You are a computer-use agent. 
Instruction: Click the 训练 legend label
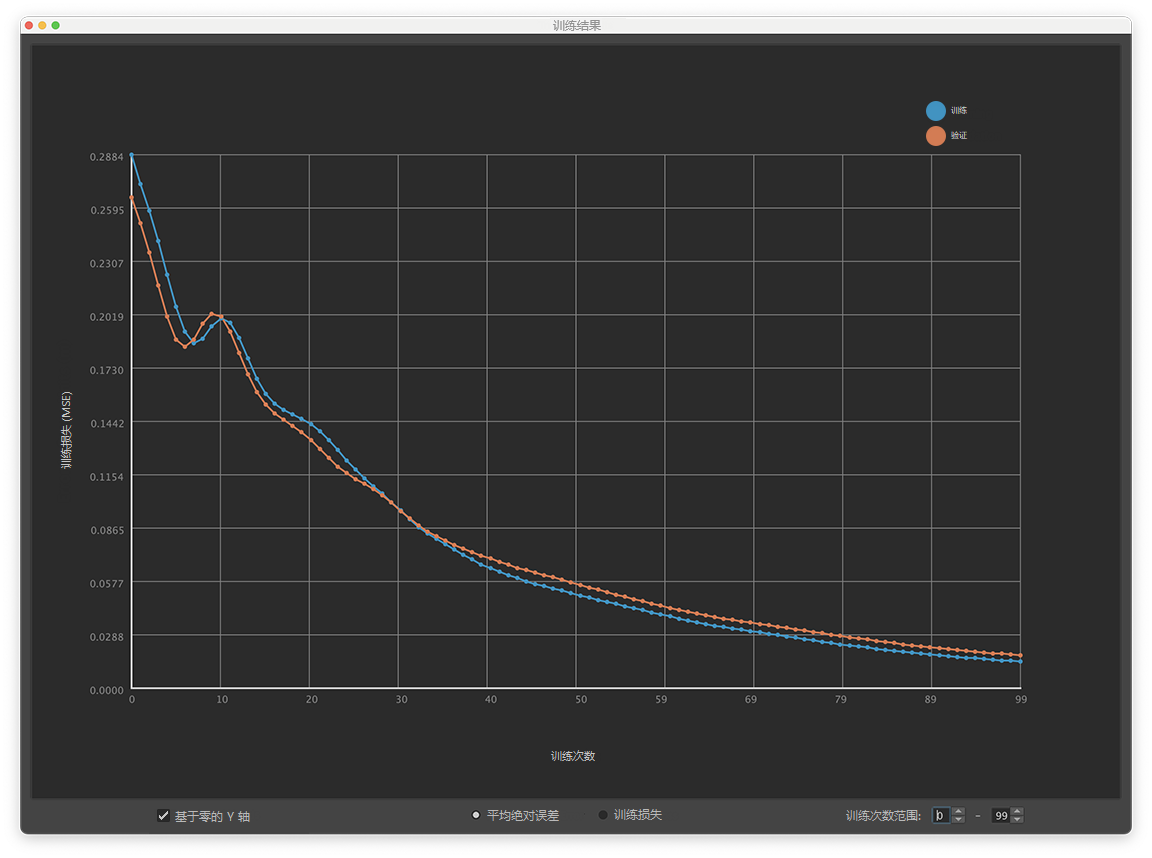pyautogui.click(x=959, y=111)
